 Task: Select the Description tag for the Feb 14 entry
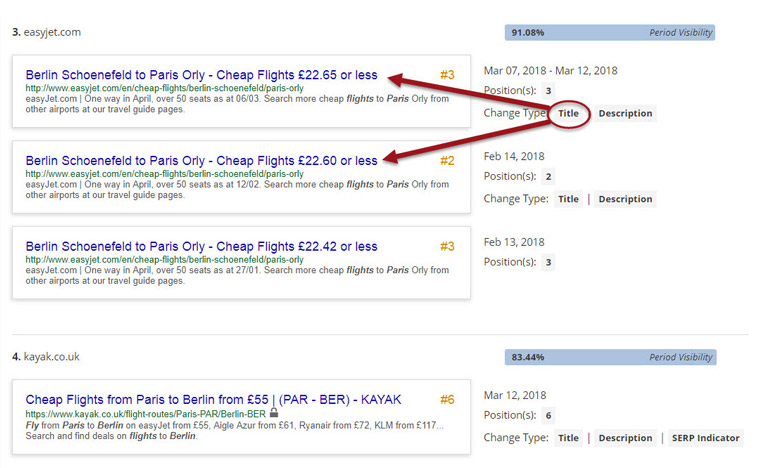(625, 199)
